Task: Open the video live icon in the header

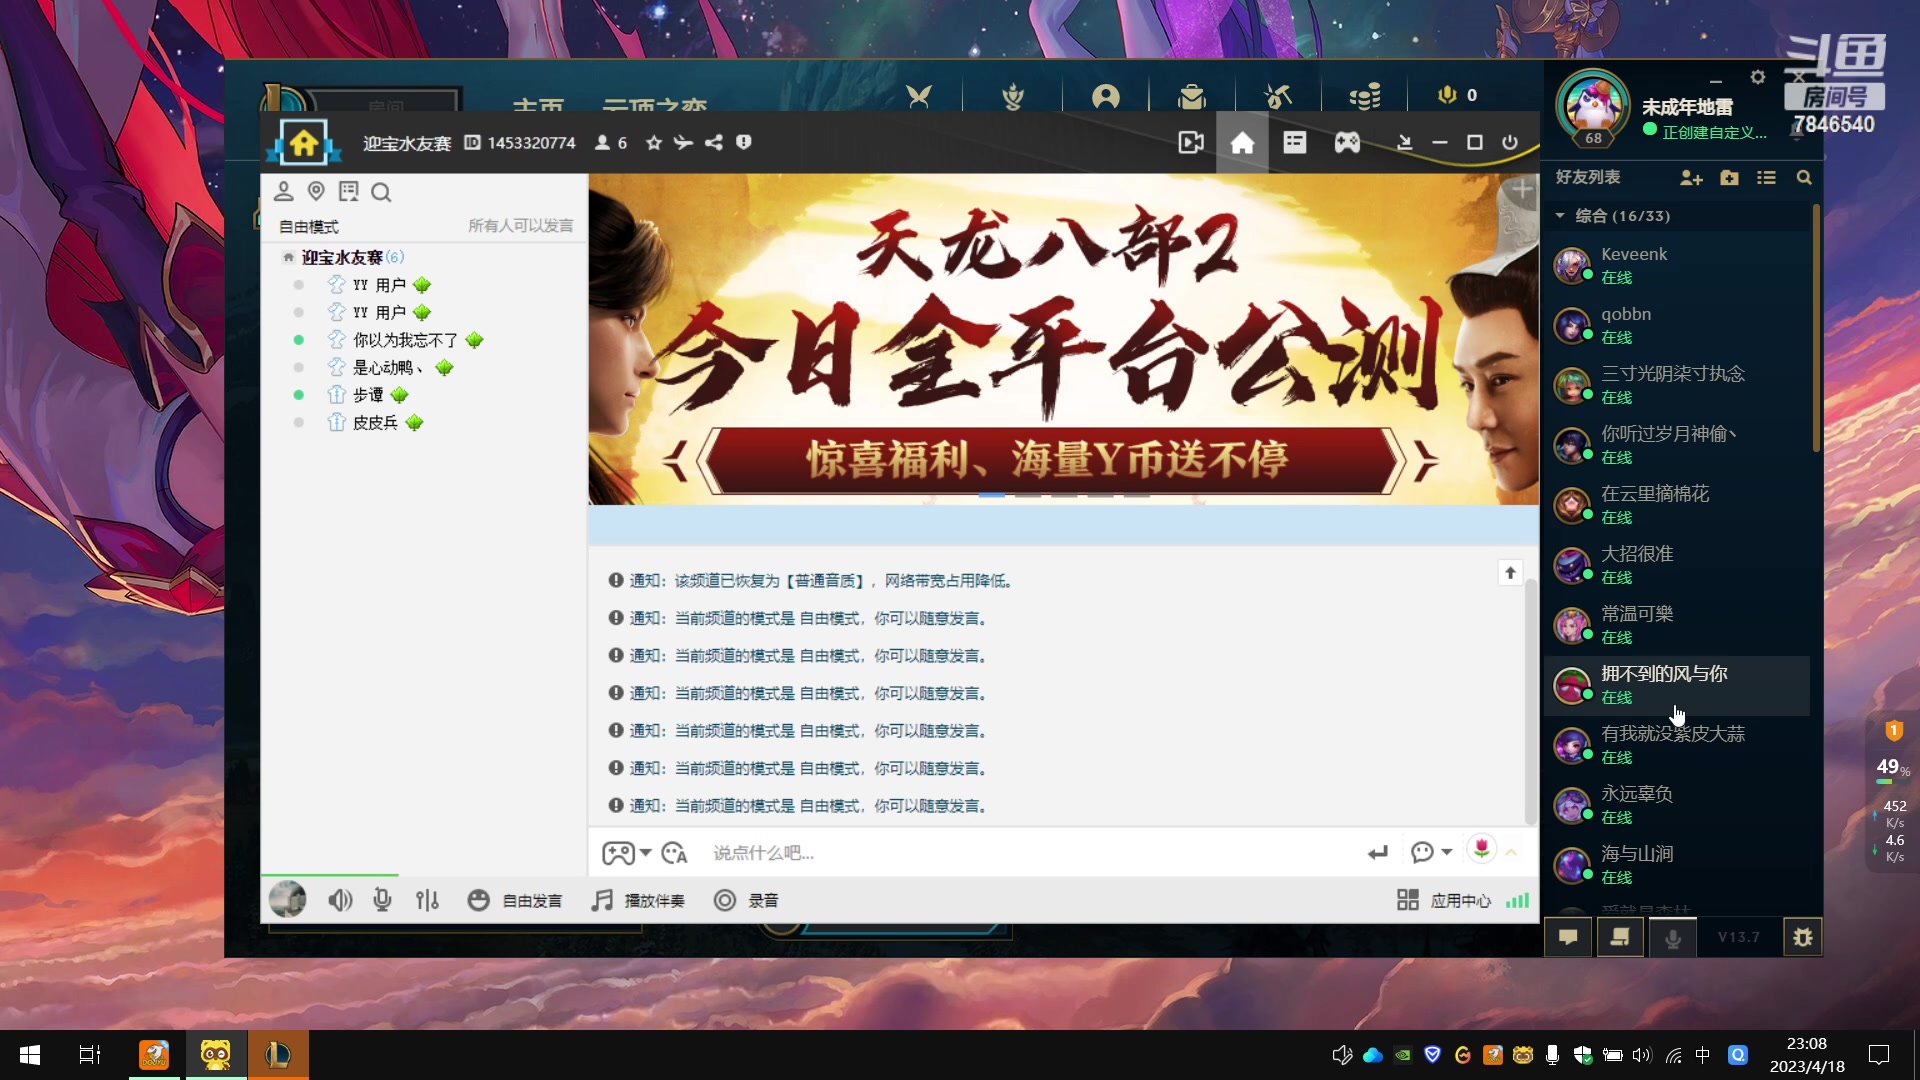Action: [x=1191, y=143]
